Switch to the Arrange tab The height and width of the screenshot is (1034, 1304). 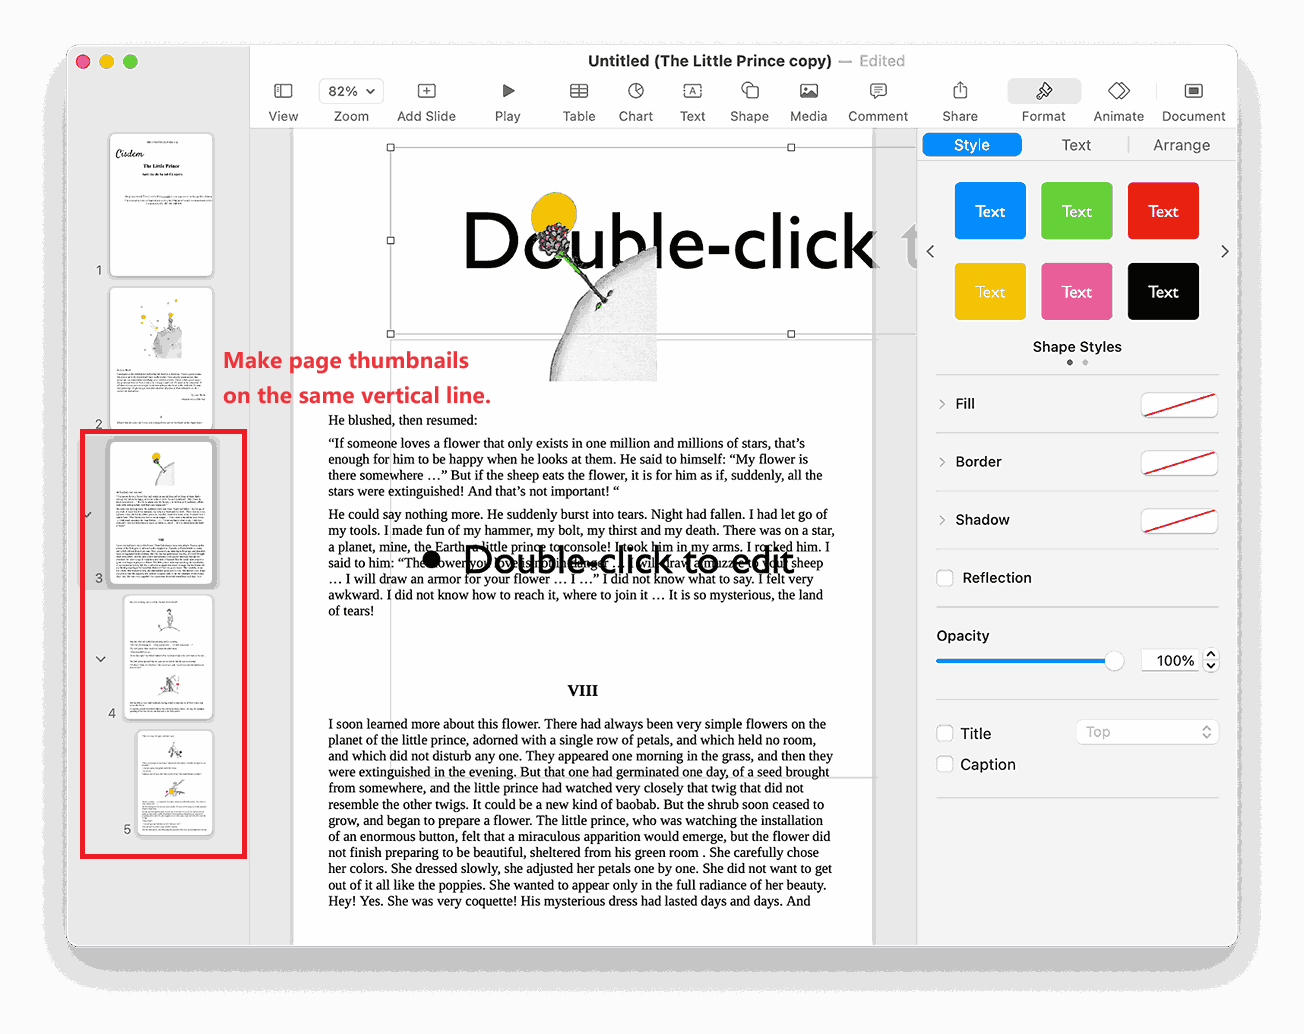tap(1181, 145)
